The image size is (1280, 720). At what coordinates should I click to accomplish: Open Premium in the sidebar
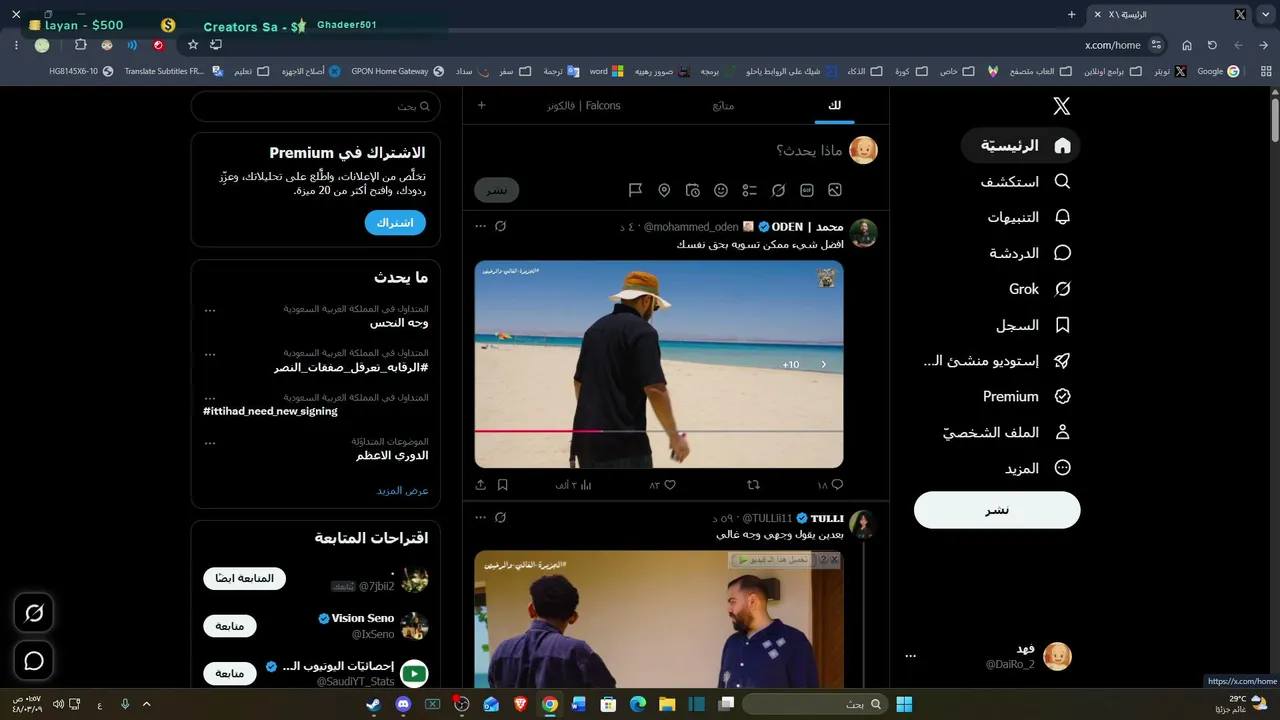coord(1027,396)
